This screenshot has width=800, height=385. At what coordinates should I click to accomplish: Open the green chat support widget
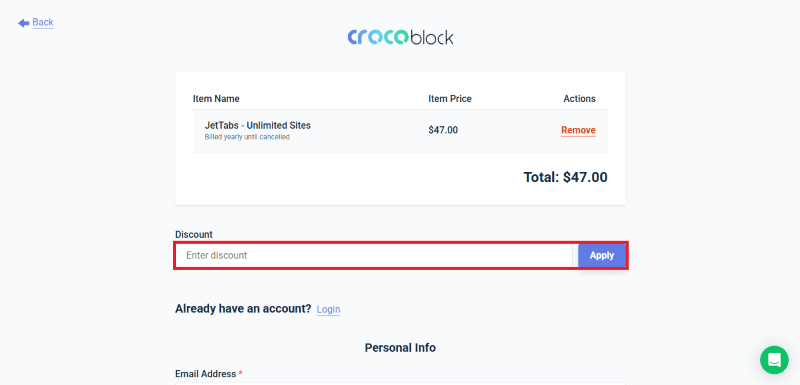(774, 360)
